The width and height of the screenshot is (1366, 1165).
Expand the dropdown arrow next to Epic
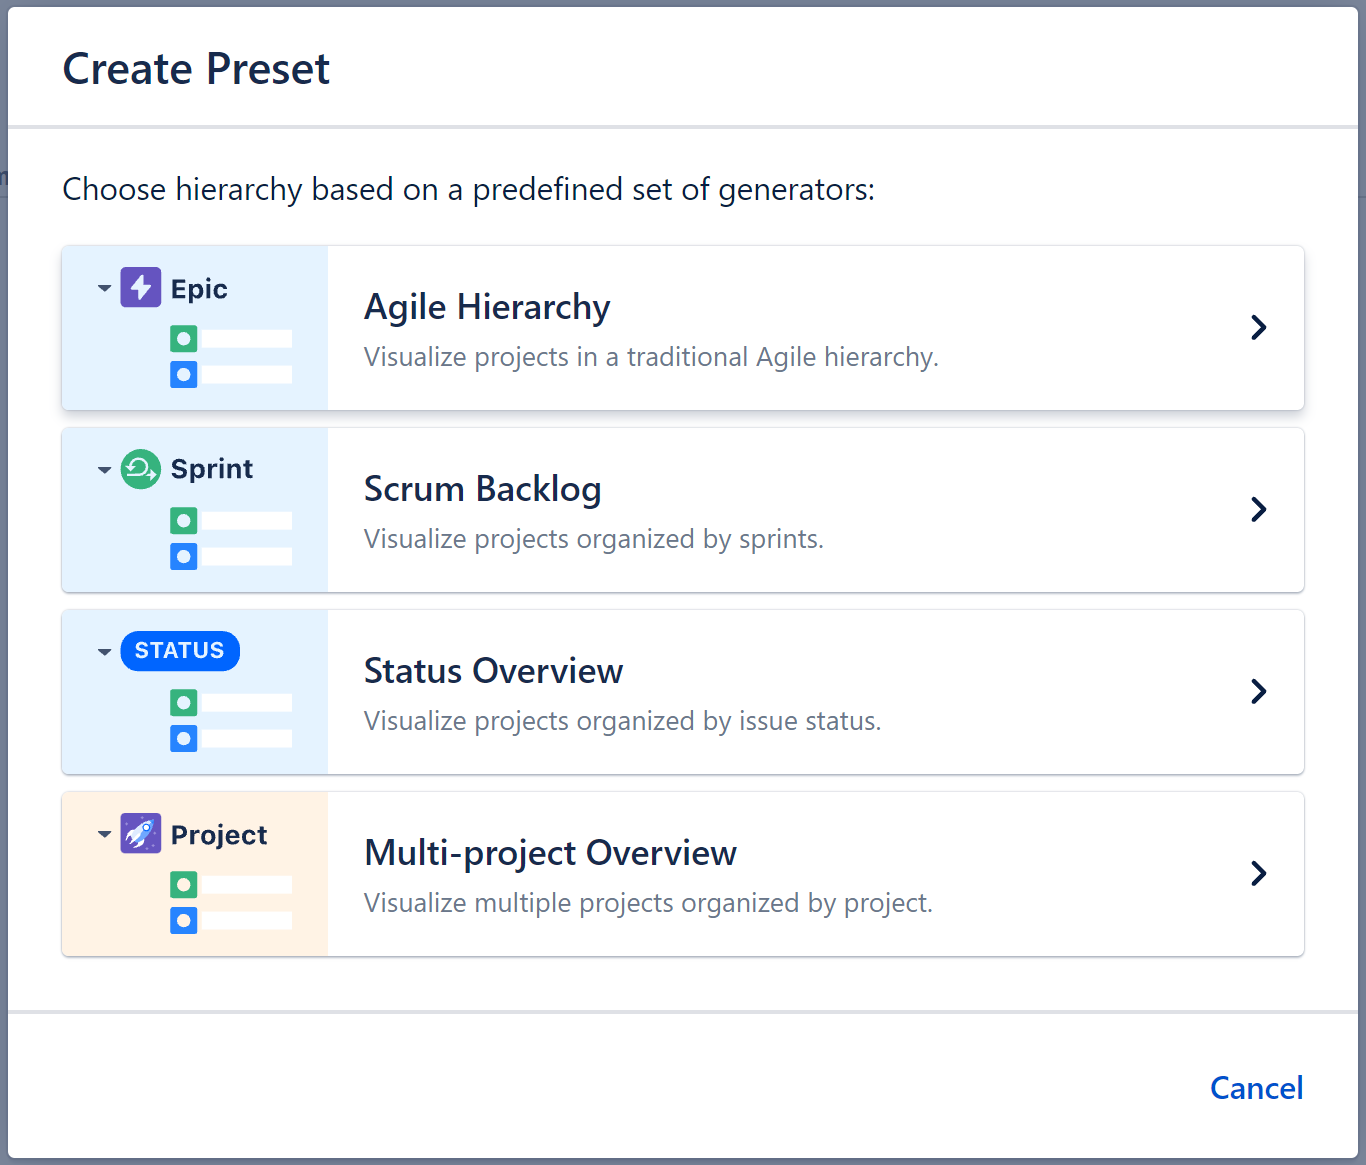pos(104,287)
